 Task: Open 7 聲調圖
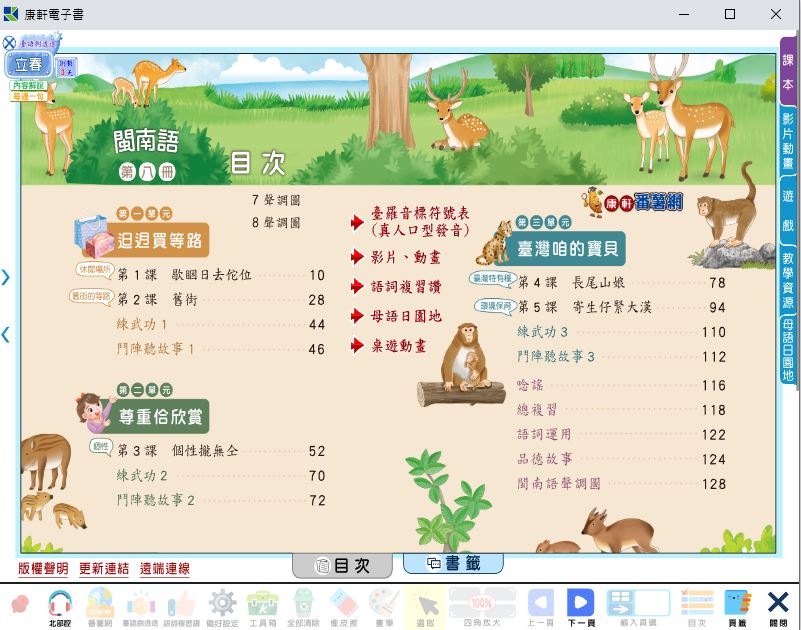coord(276,200)
